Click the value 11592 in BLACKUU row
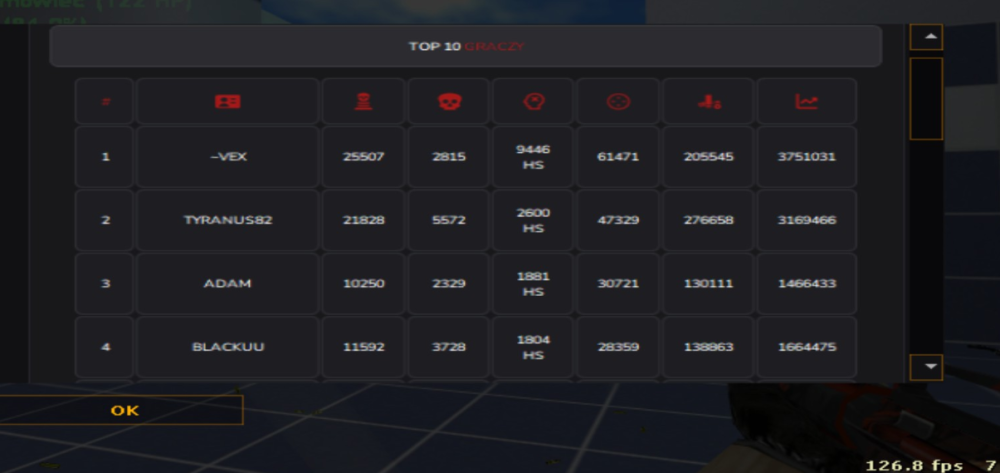Image resolution: width=1000 pixels, height=473 pixels. (364, 347)
